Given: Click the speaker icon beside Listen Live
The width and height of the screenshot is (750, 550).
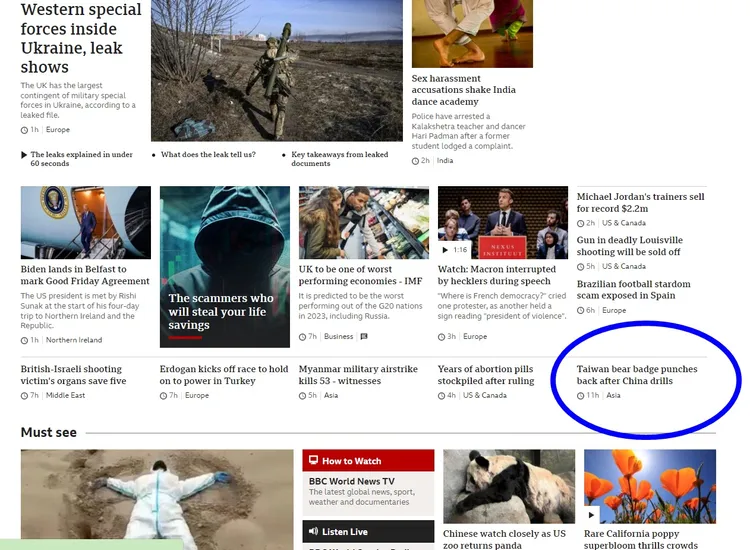Looking at the screenshot, I should tap(313, 532).
